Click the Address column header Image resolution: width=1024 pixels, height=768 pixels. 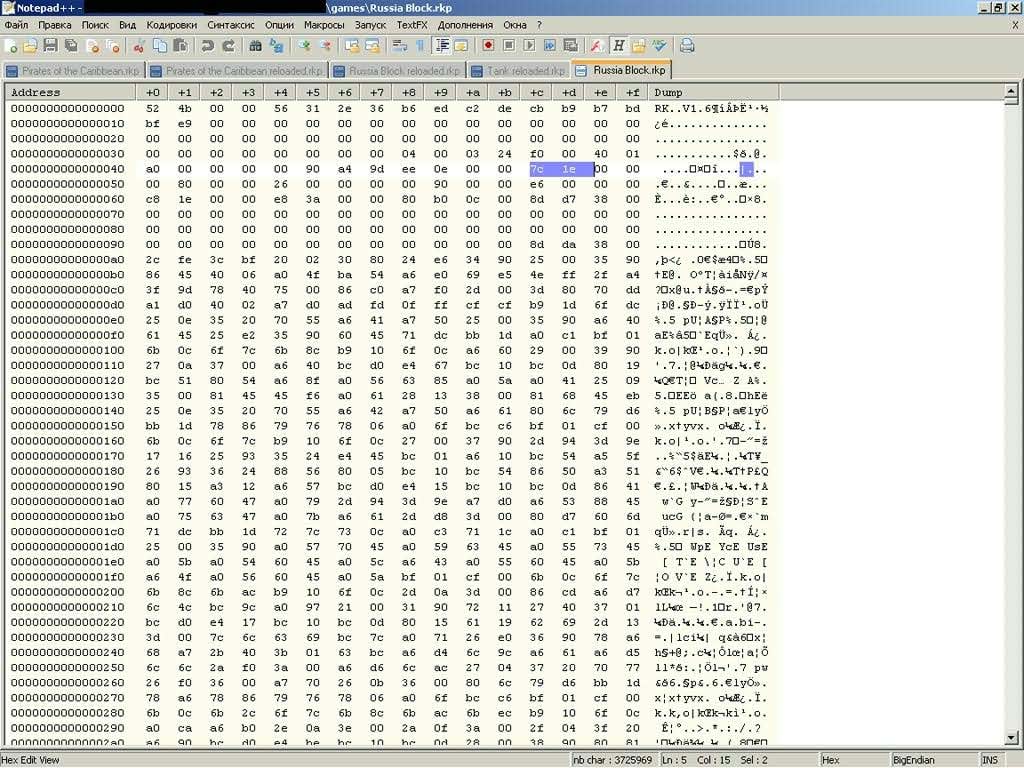pyautogui.click(x=71, y=92)
